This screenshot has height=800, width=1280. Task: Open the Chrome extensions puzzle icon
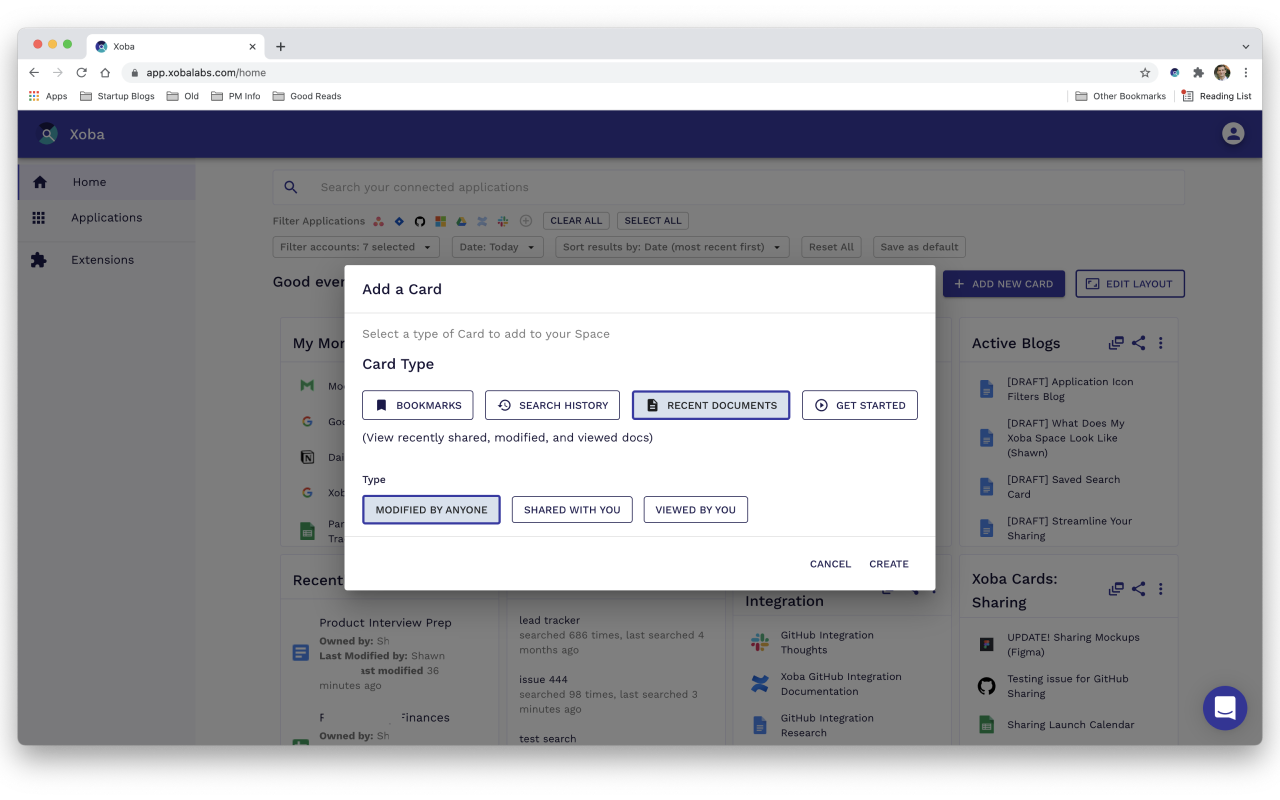click(1198, 73)
